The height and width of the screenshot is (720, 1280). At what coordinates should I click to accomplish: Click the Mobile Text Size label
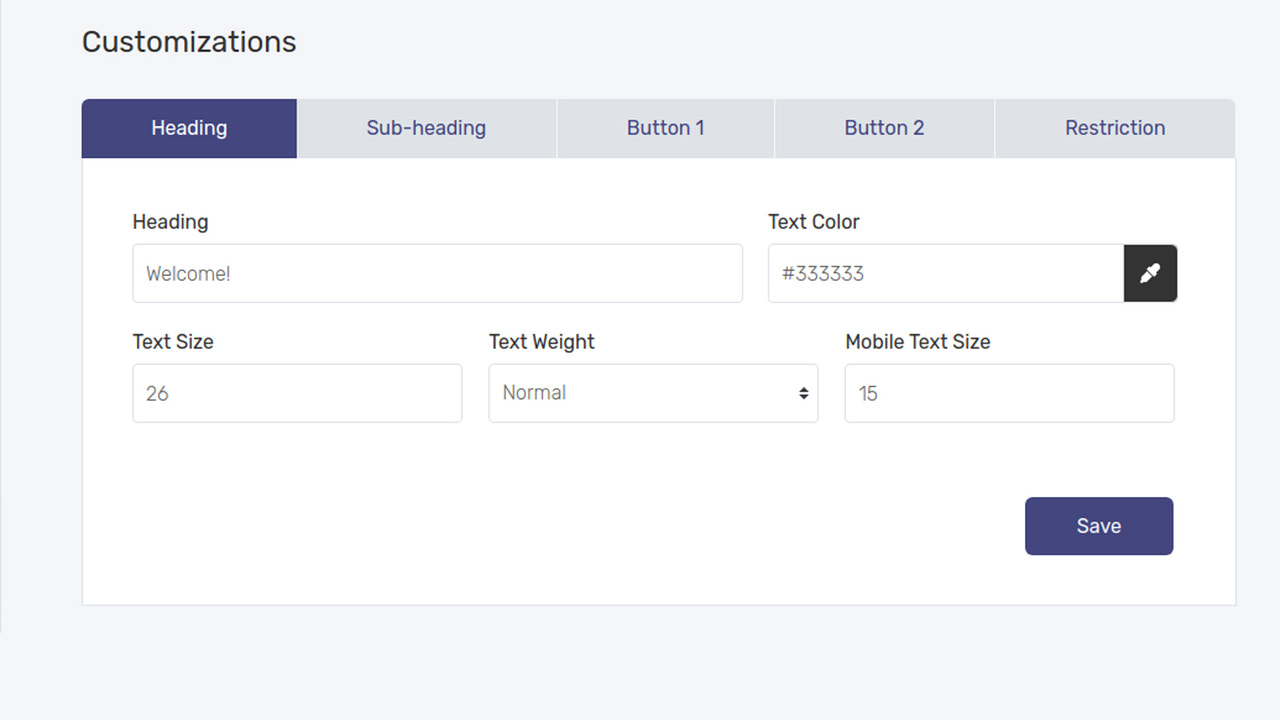pos(917,342)
